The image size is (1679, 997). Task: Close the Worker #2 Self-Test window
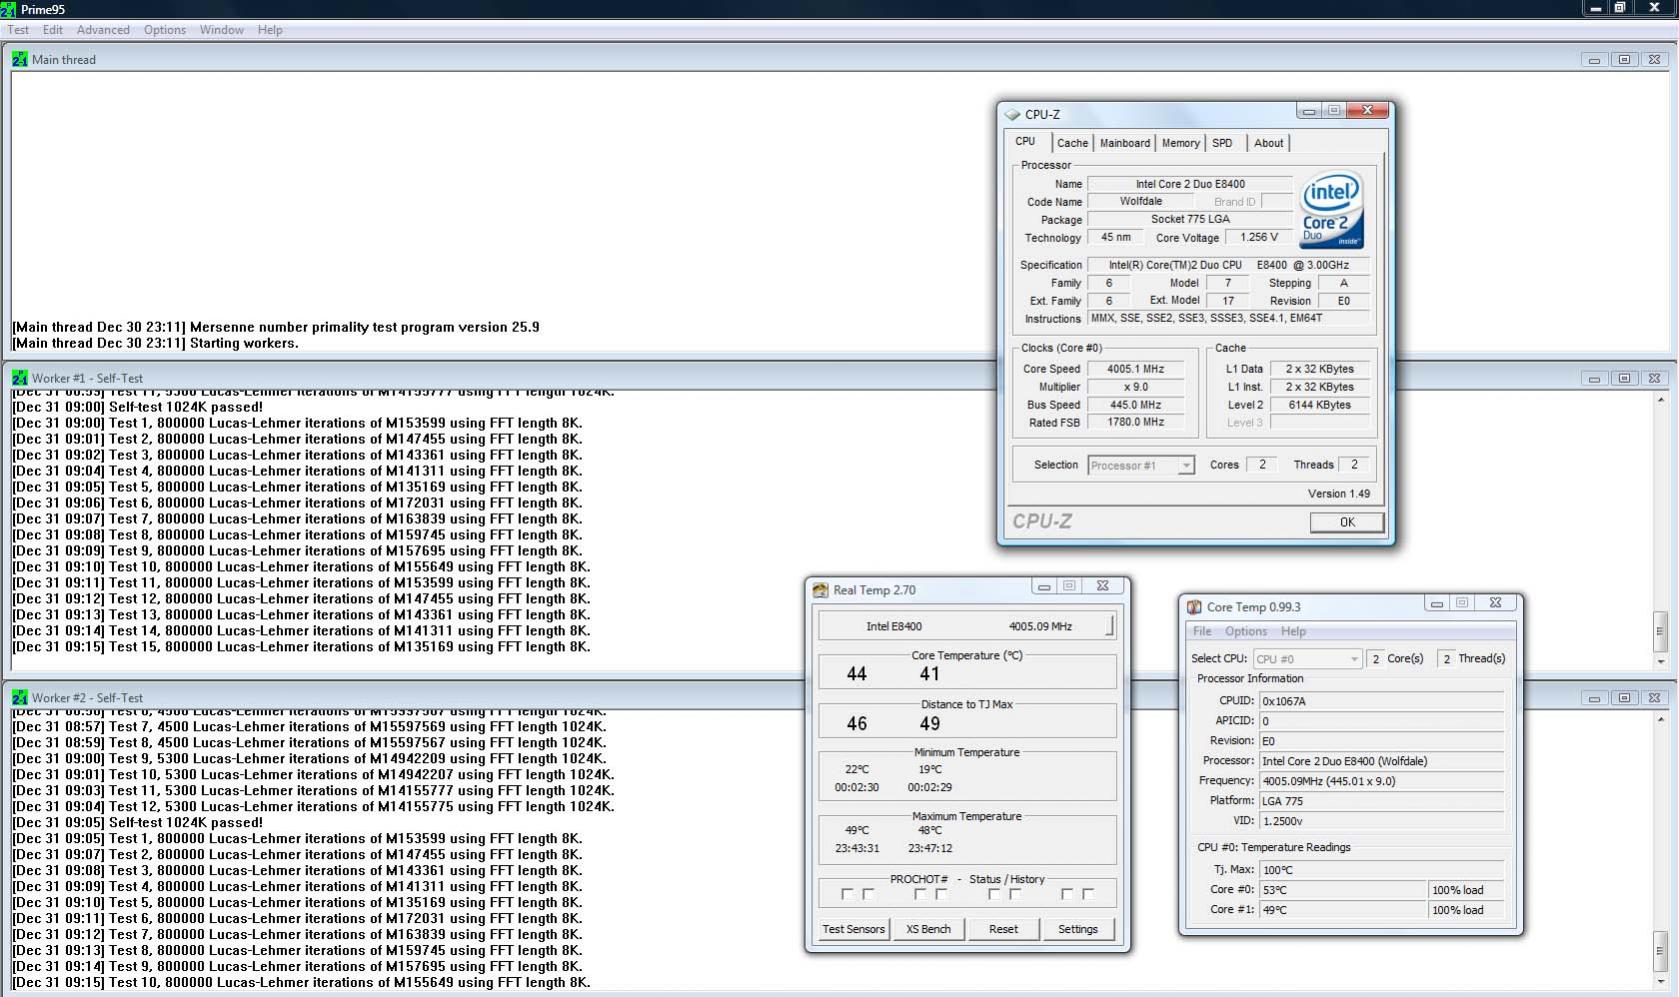[1654, 698]
